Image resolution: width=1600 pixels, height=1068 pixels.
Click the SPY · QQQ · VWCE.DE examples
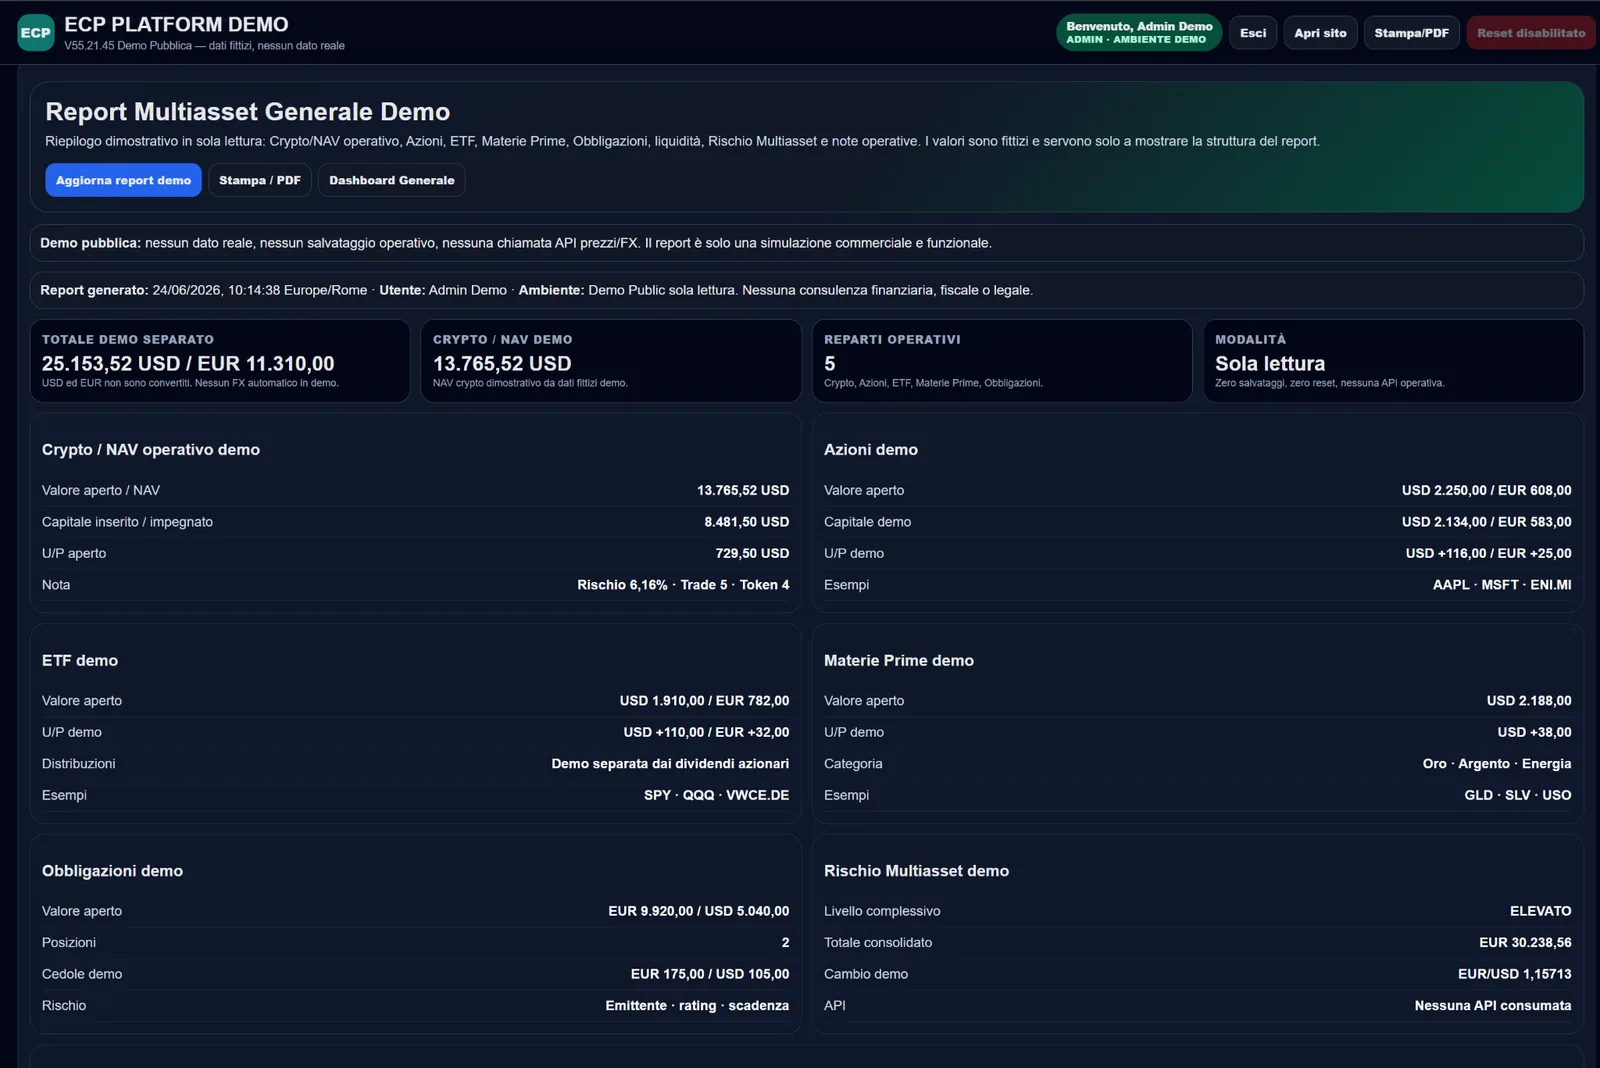[716, 795]
